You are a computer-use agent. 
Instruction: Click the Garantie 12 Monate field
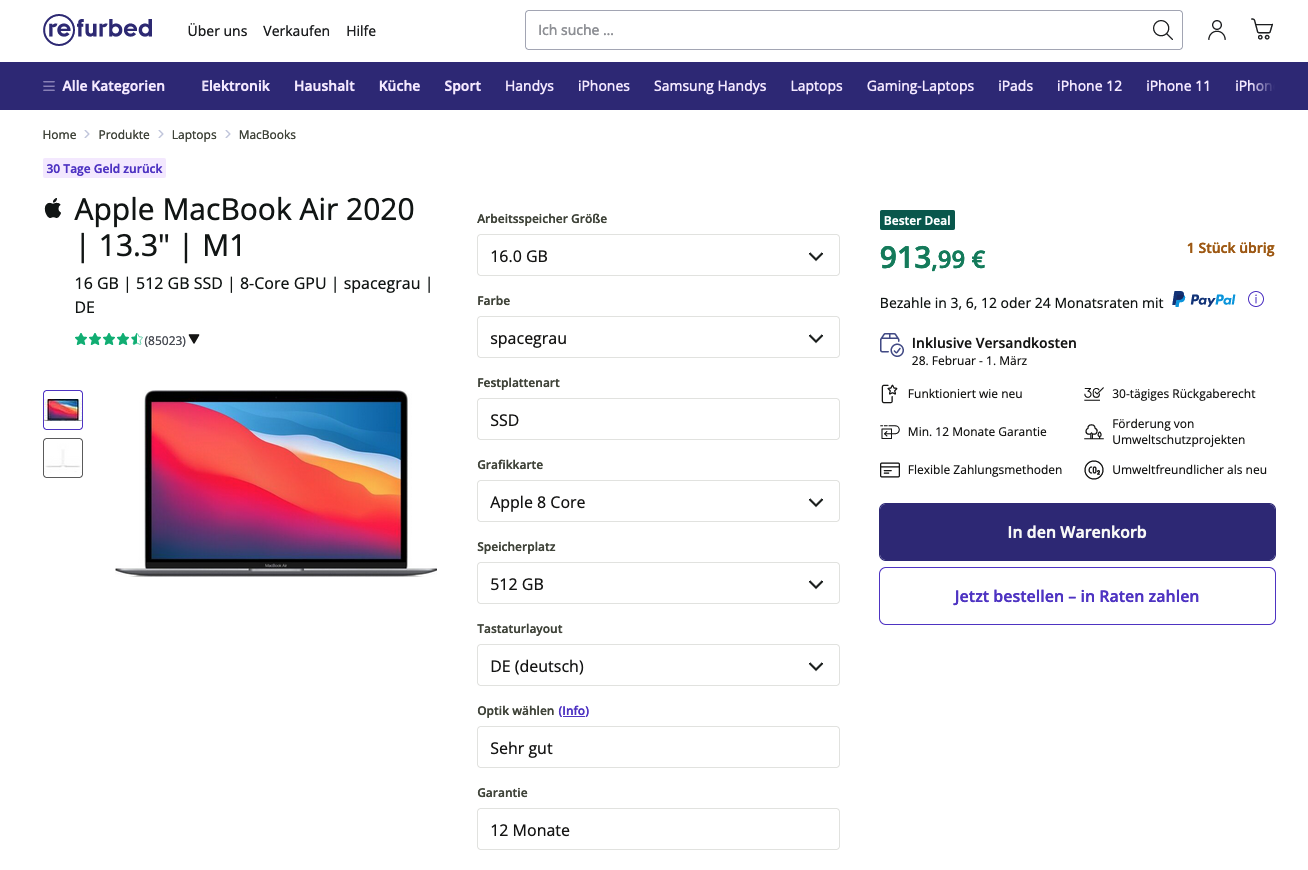(658, 829)
